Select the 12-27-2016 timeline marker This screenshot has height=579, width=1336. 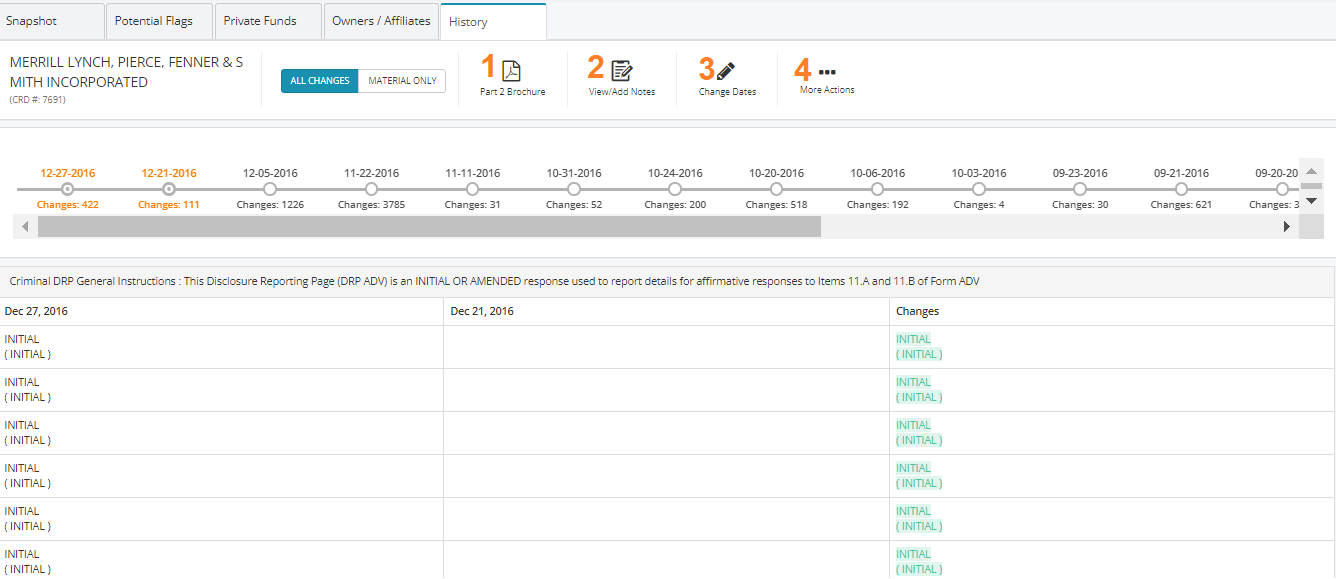[x=68, y=189]
